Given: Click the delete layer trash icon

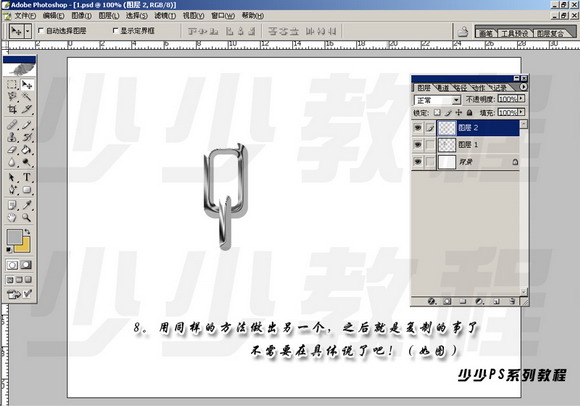Looking at the screenshot, I should point(512,301).
